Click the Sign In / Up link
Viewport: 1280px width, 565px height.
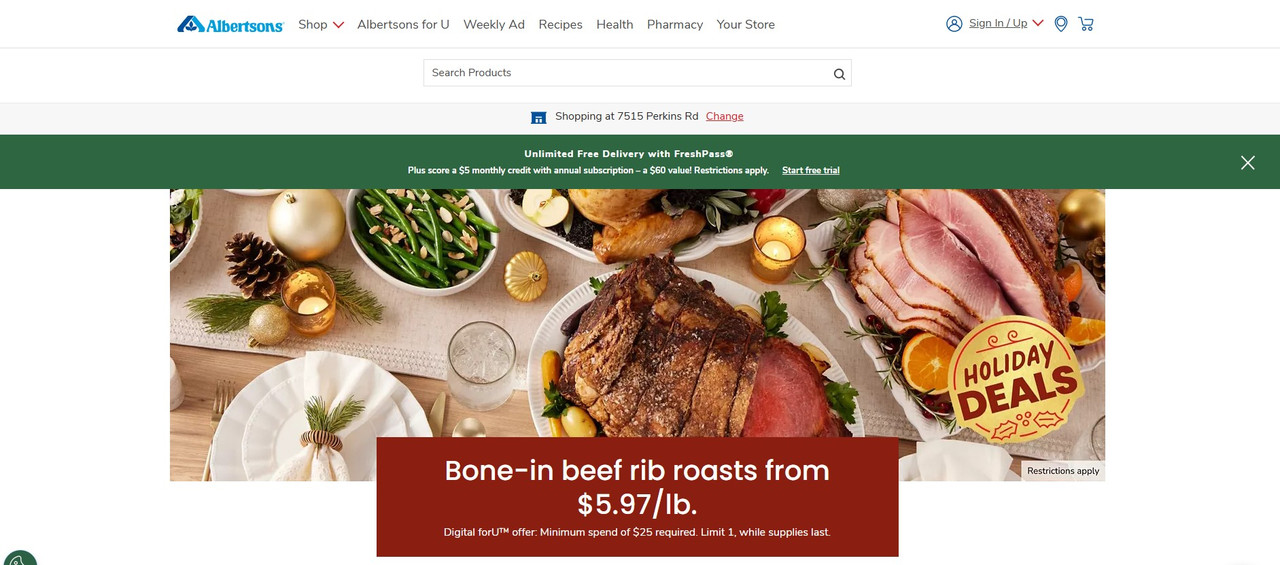[x=998, y=23]
